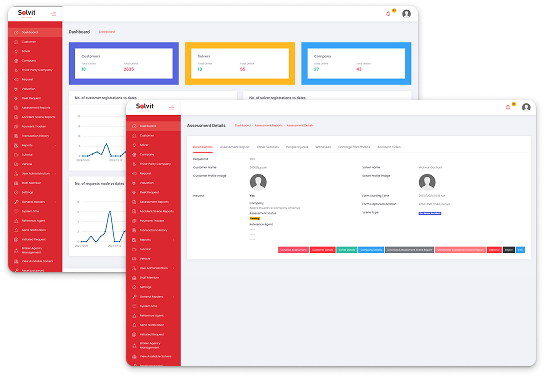Toggle sidebar hamburger in Assessment Details window
The width and height of the screenshot is (544, 377).
[171, 107]
